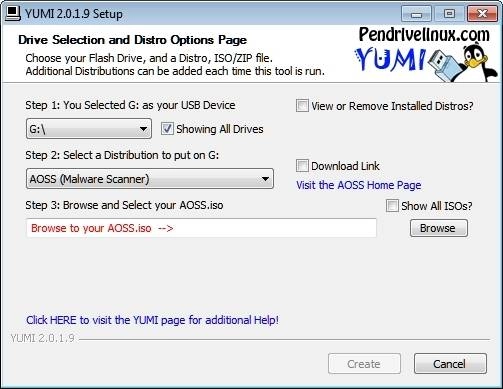Enable the Show All ISOs checkbox
503x389 pixels.
392,206
